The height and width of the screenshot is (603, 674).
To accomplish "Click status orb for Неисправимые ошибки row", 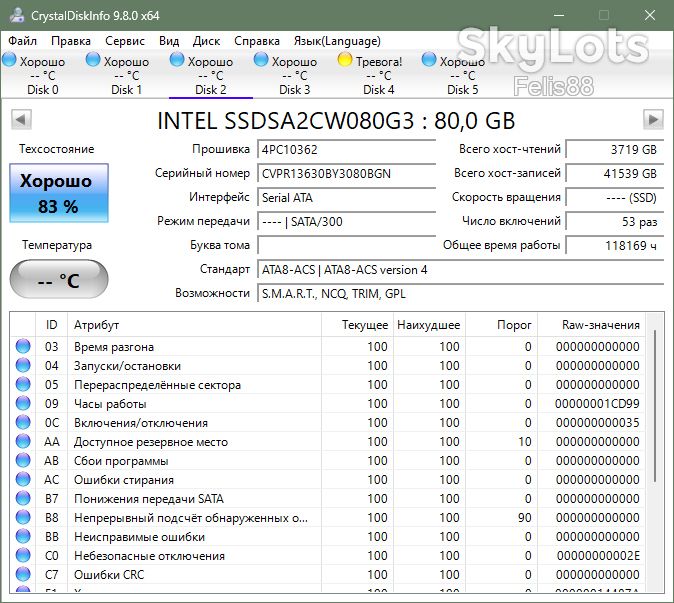I will pyautogui.click(x=23, y=536).
